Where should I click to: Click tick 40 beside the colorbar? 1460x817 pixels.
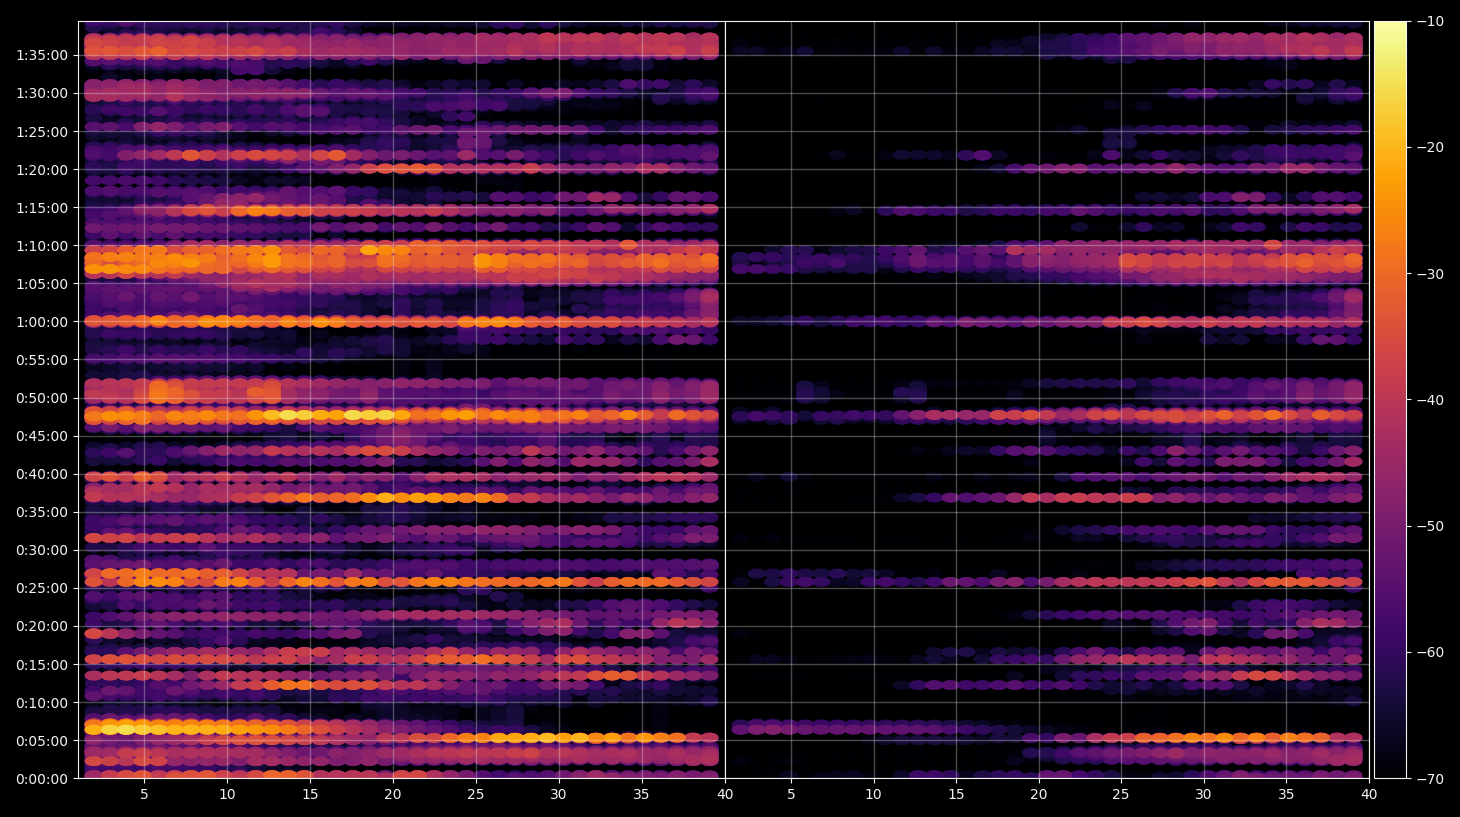(x=1369, y=795)
